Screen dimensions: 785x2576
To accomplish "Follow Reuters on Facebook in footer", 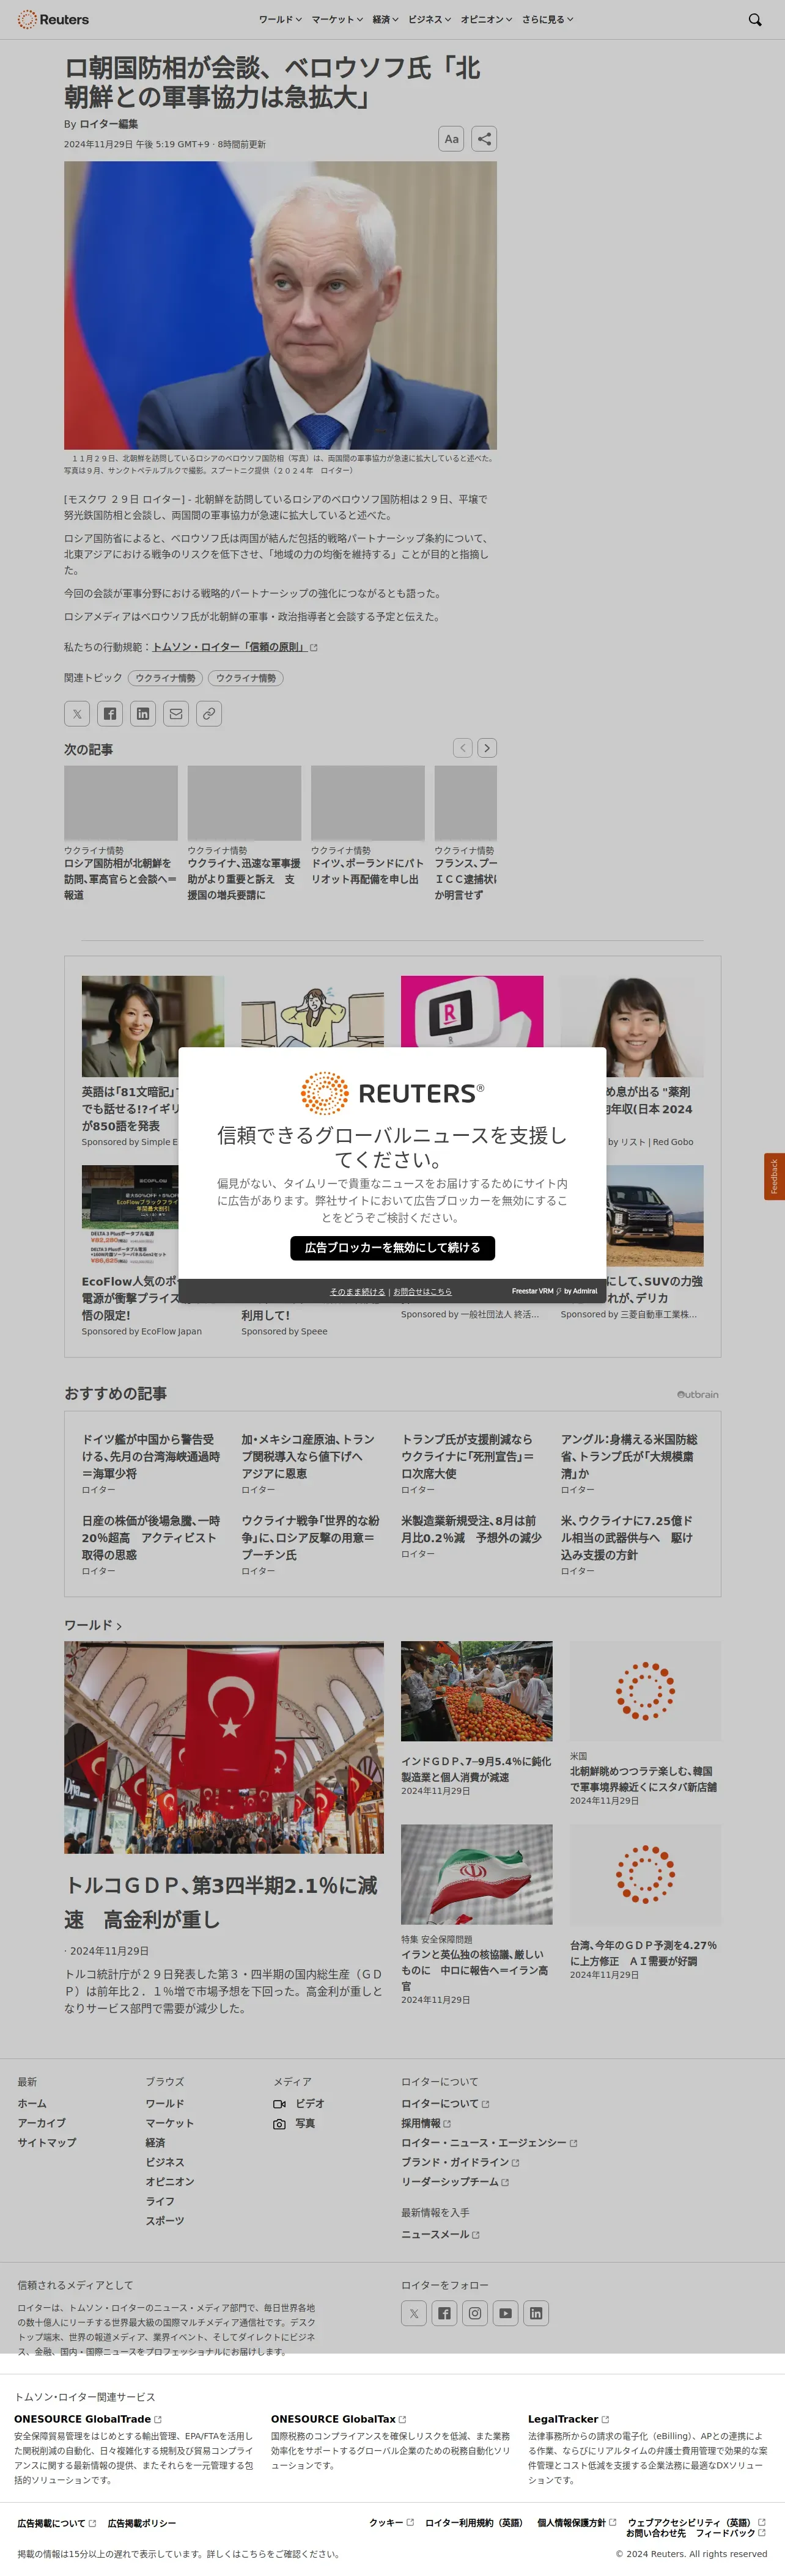I will tap(444, 2313).
